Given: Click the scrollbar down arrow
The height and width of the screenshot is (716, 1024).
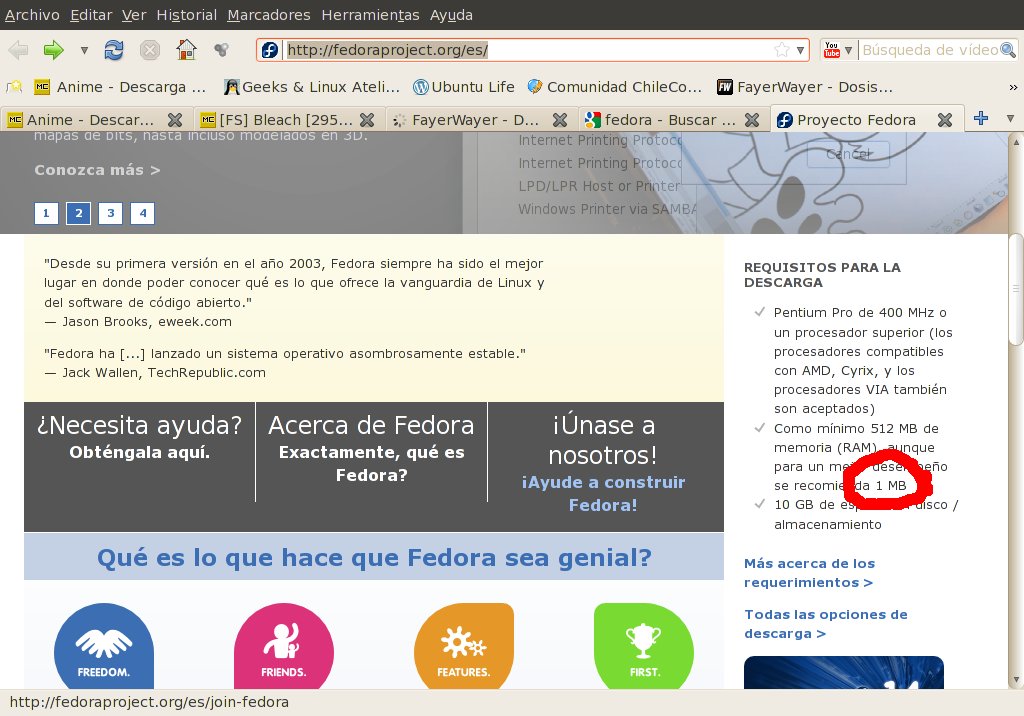Looking at the screenshot, I should 1016,680.
